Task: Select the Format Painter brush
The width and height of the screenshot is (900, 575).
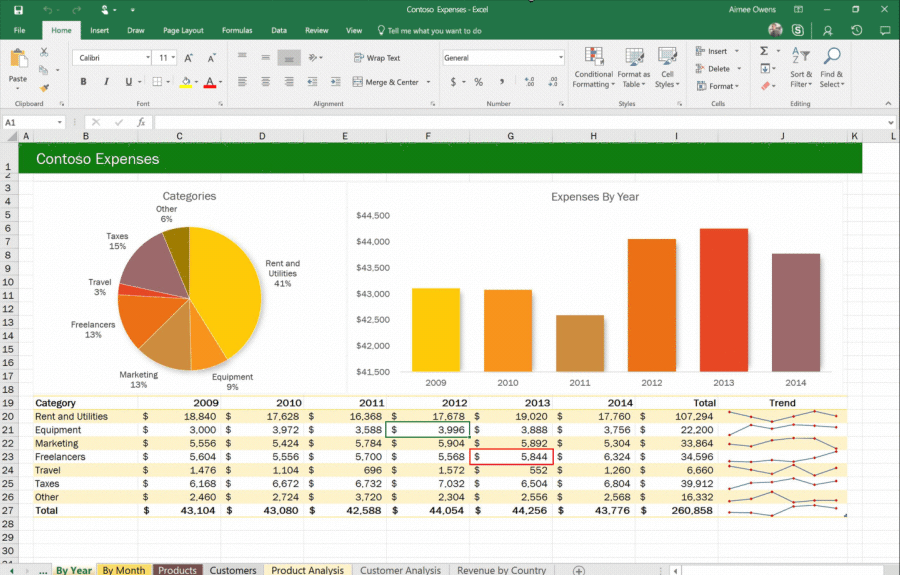Action: (44, 87)
